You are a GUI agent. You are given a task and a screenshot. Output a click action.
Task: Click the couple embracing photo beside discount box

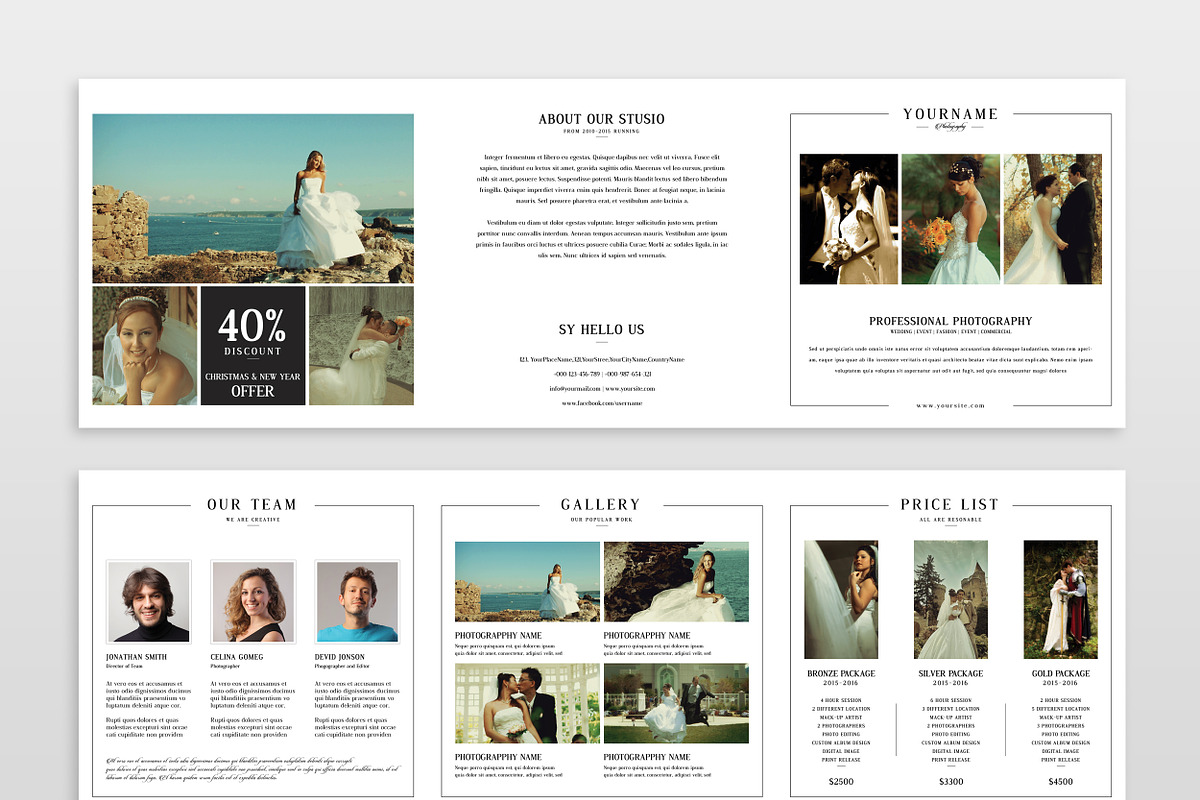point(361,346)
